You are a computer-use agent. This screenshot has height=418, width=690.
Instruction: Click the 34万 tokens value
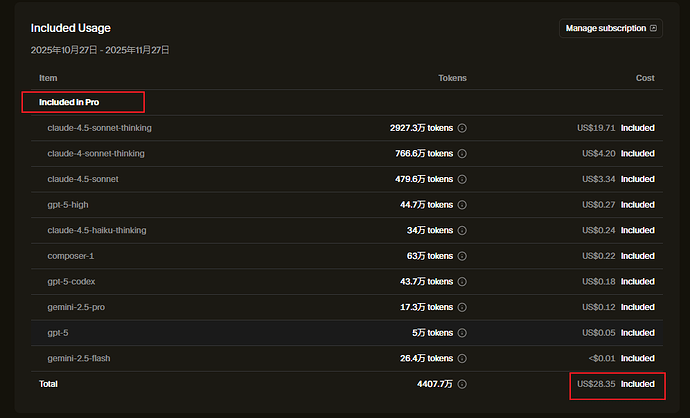pyautogui.click(x=430, y=230)
